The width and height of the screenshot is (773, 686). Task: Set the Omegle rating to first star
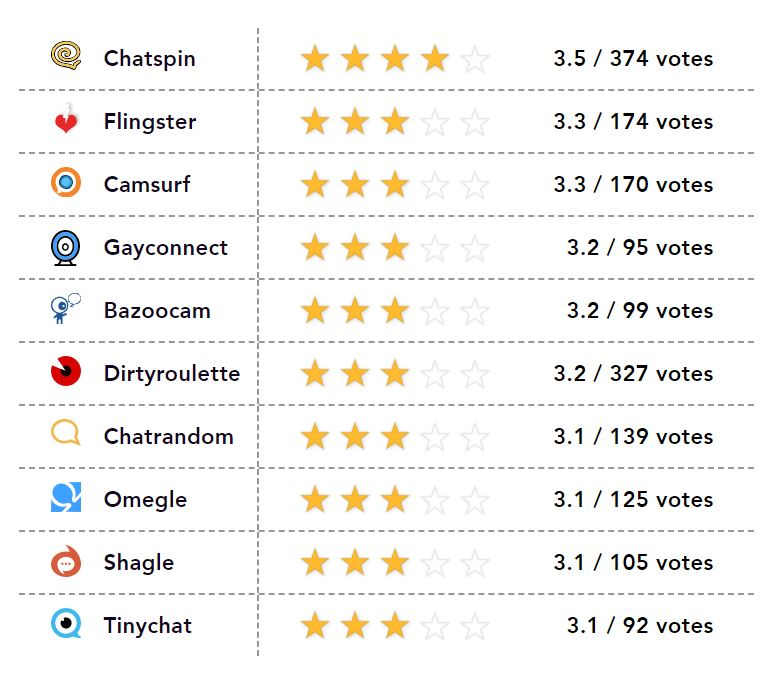[315, 500]
